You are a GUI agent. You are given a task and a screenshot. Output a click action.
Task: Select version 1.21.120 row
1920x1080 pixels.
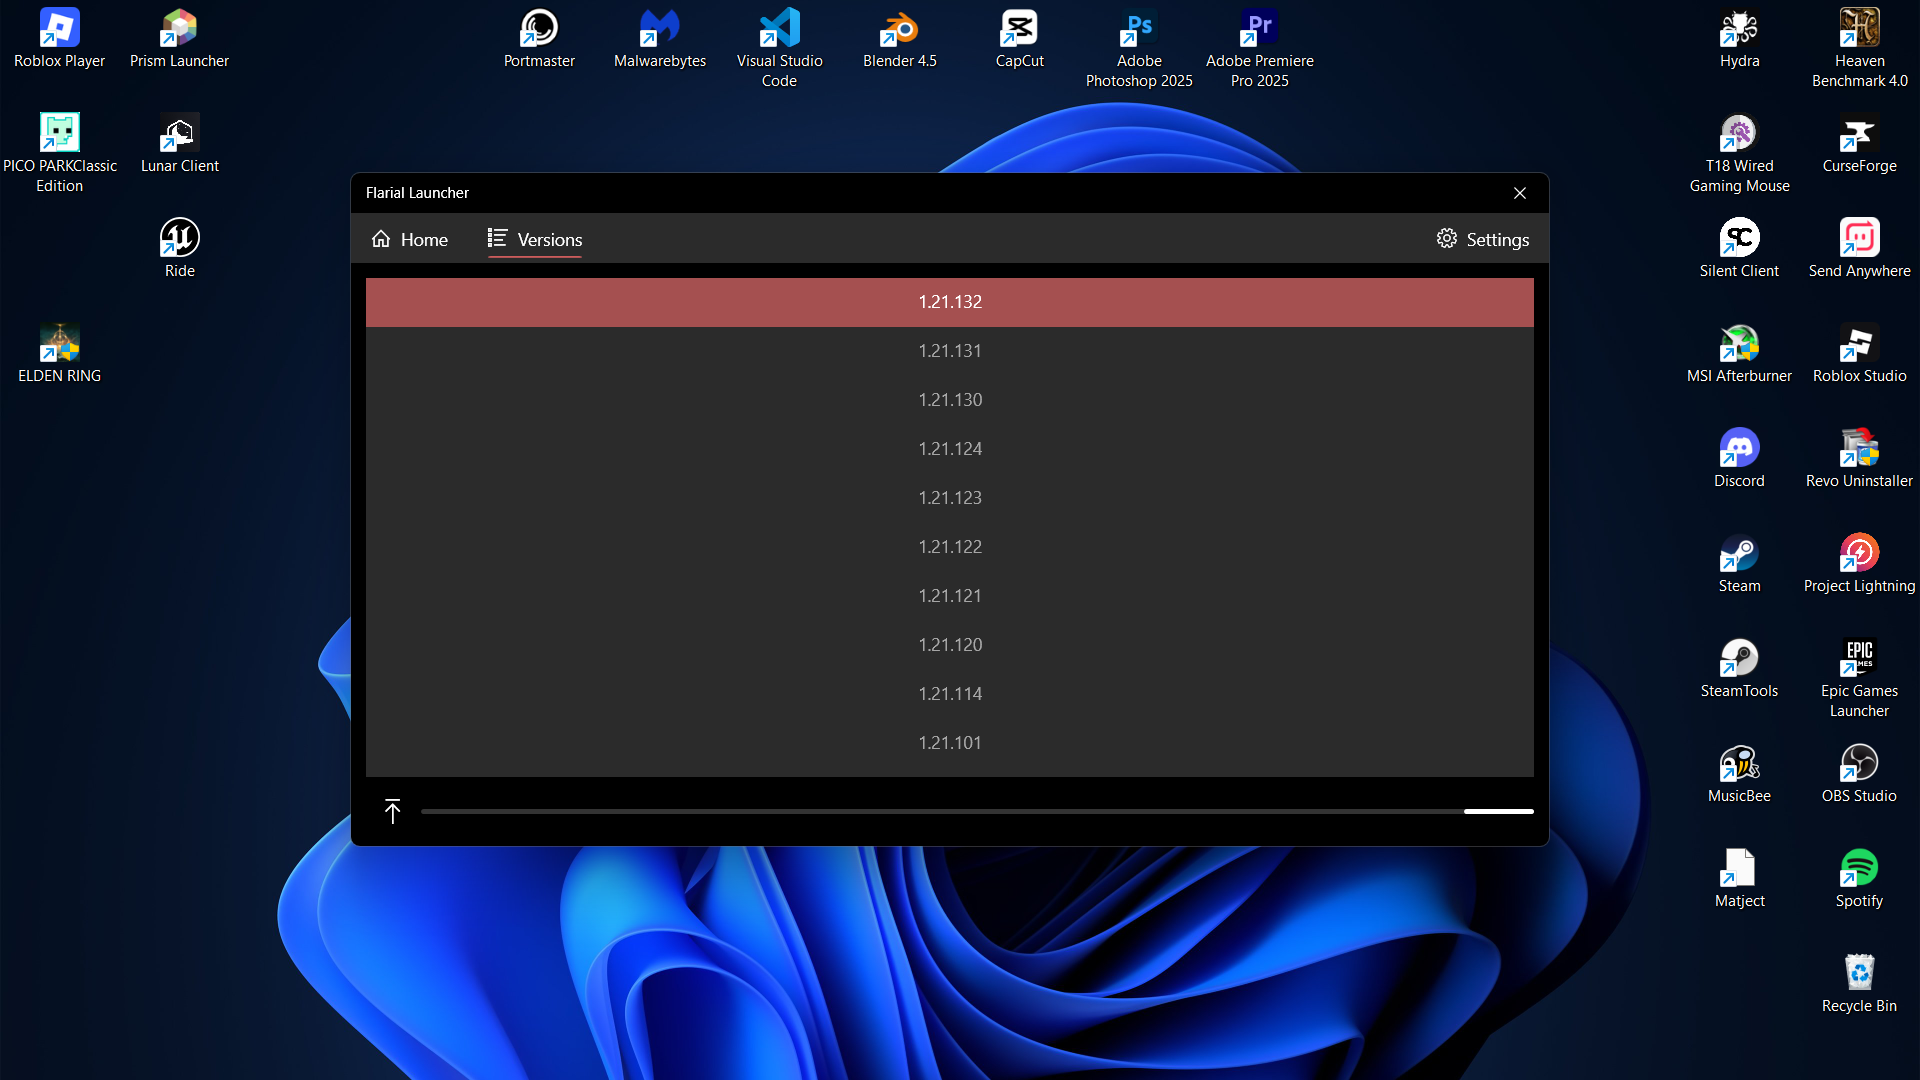pyautogui.click(x=949, y=645)
